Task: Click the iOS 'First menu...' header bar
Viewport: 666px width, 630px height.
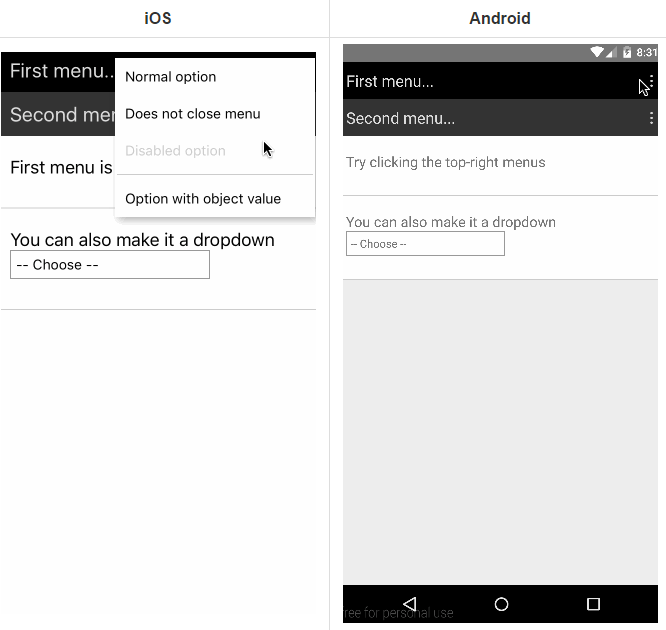Action: tap(58, 71)
